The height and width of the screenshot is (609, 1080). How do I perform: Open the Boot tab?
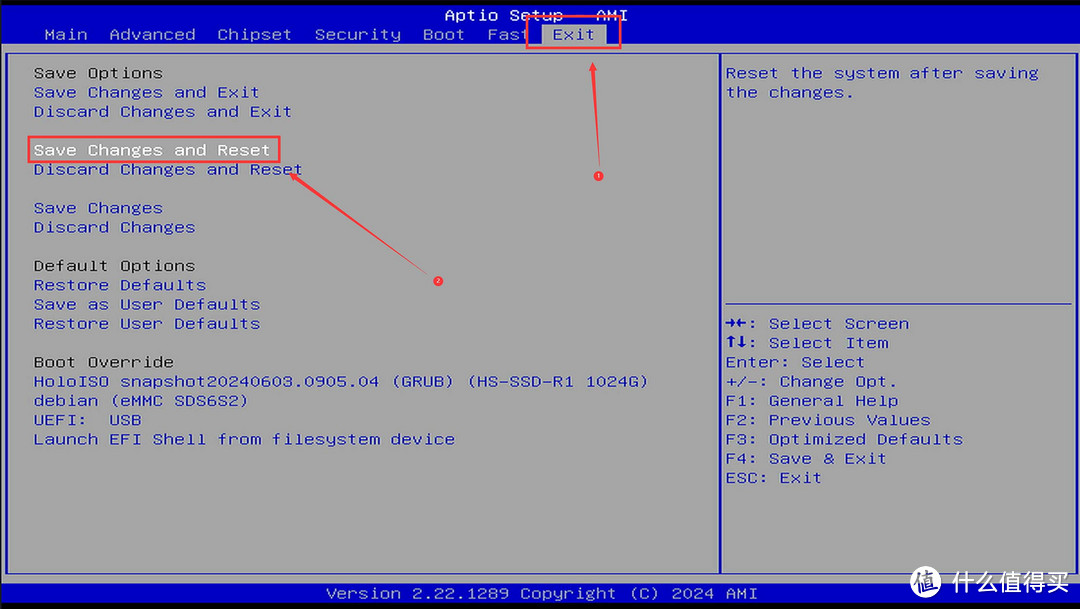click(444, 34)
